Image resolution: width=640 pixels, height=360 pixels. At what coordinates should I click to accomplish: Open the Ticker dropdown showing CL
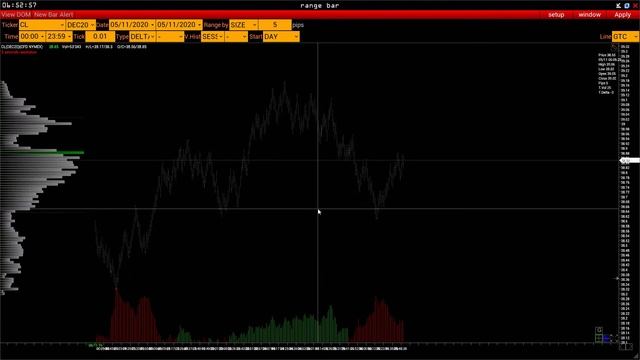[42, 25]
